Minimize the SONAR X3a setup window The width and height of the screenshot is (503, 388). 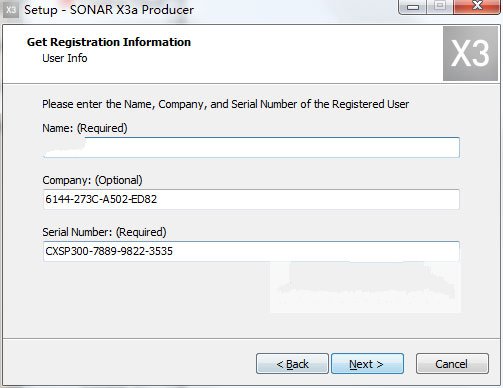point(413,7)
